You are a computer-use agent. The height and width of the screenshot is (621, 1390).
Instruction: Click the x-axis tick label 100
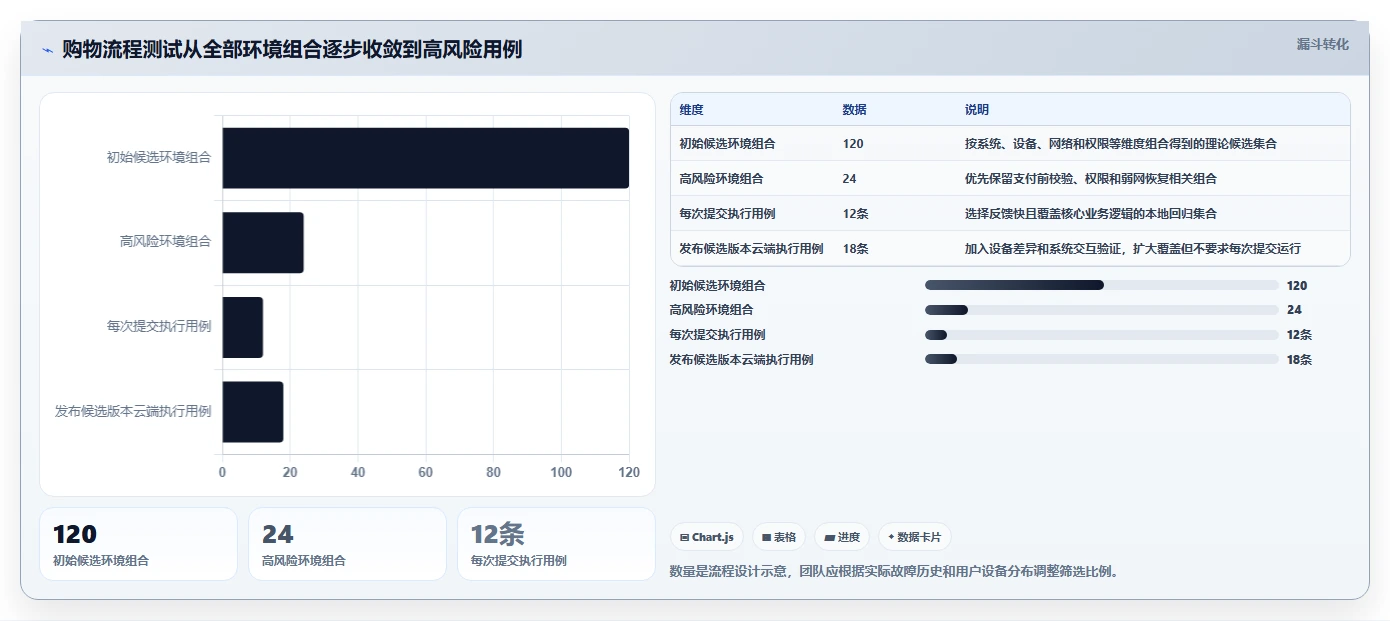click(561, 473)
